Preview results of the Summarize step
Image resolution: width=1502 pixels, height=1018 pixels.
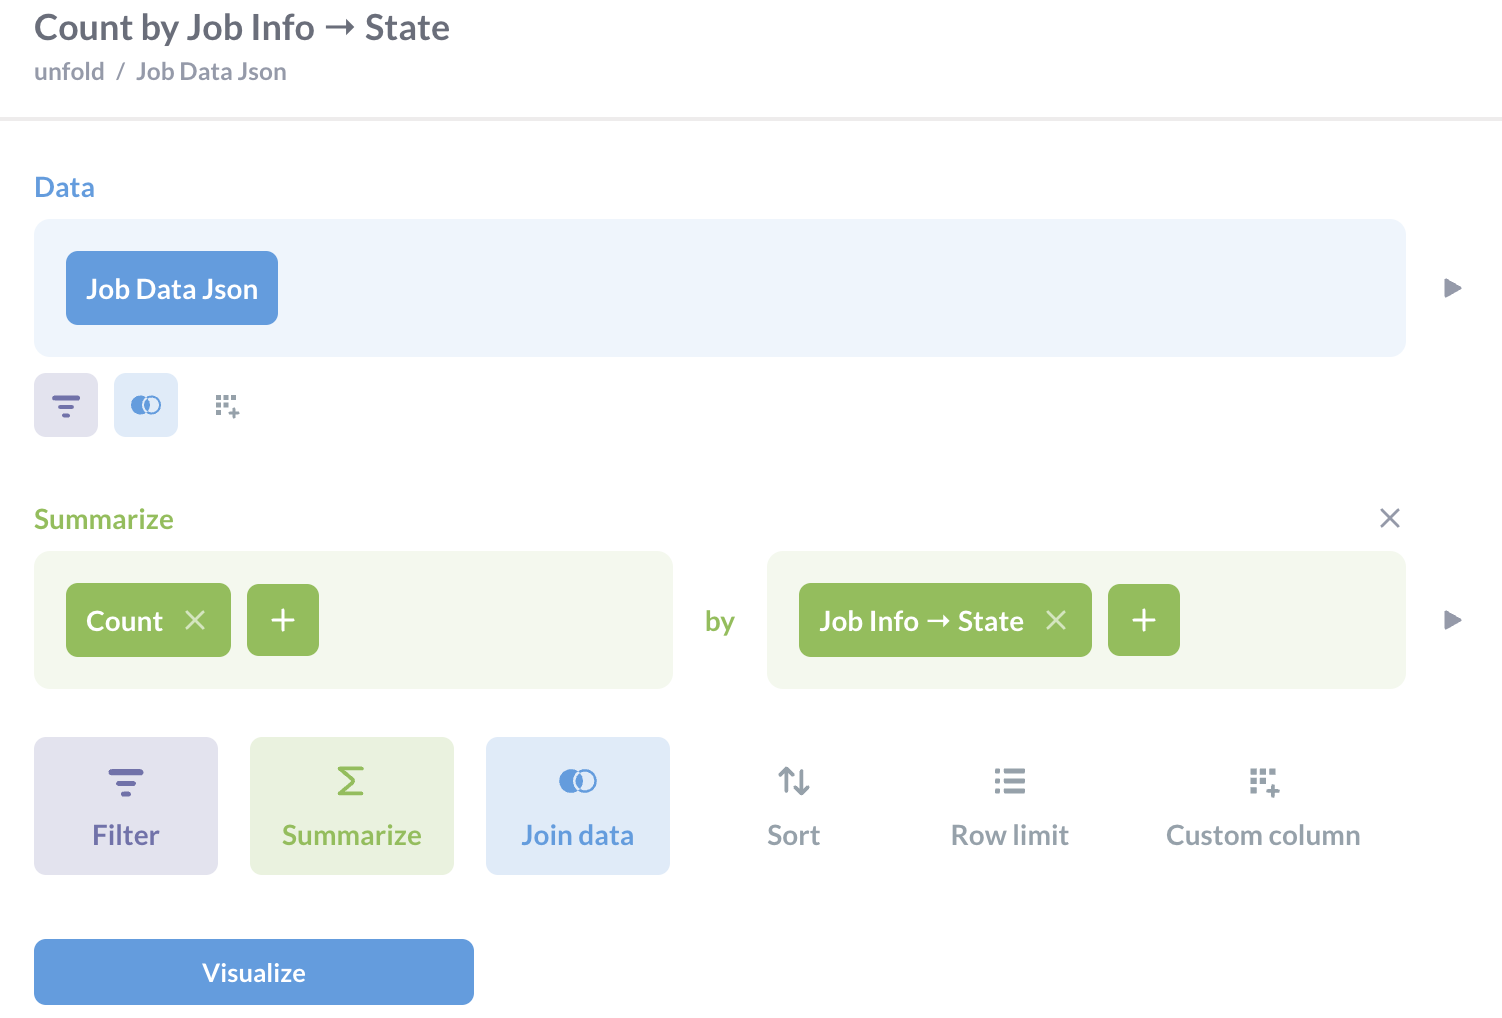(1452, 620)
